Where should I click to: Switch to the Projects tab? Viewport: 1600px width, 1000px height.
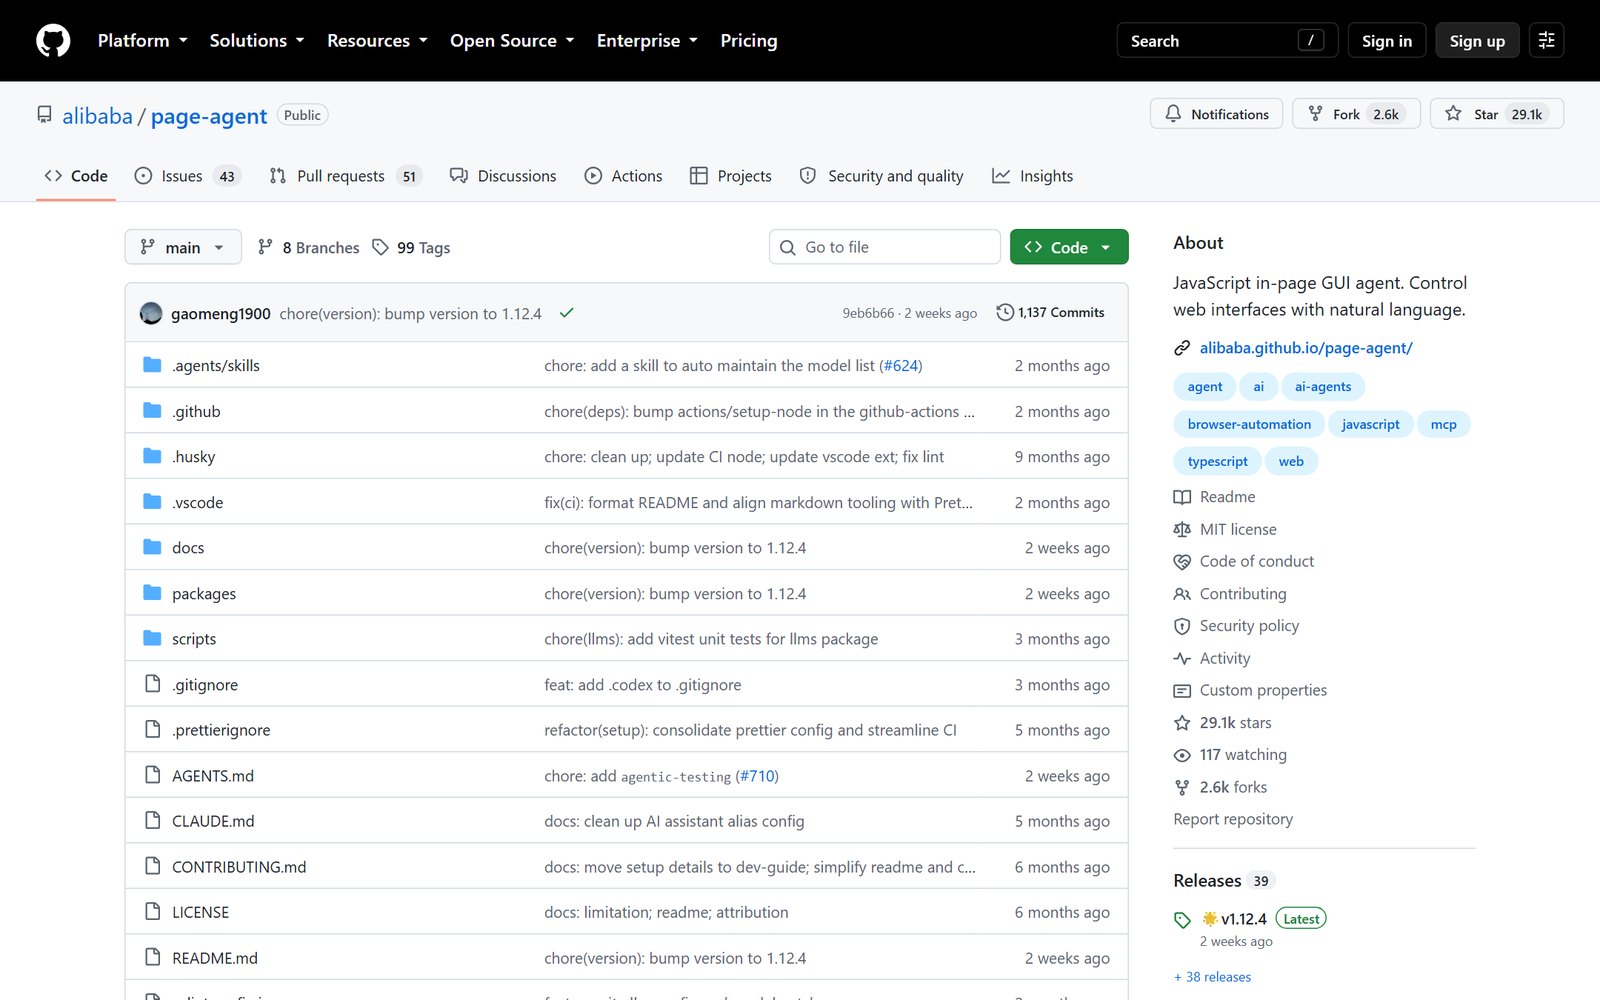tap(731, 176)
